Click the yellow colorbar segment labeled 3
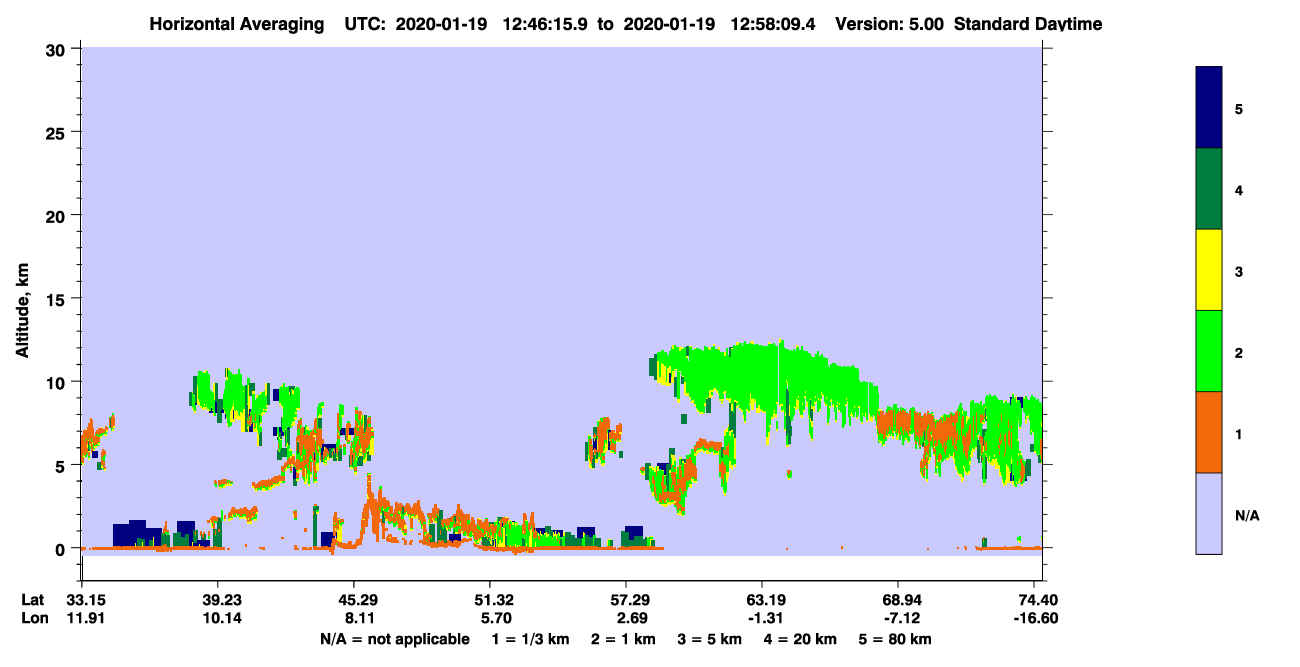Screen dimensions: 1300x667 click(1209, 270)
